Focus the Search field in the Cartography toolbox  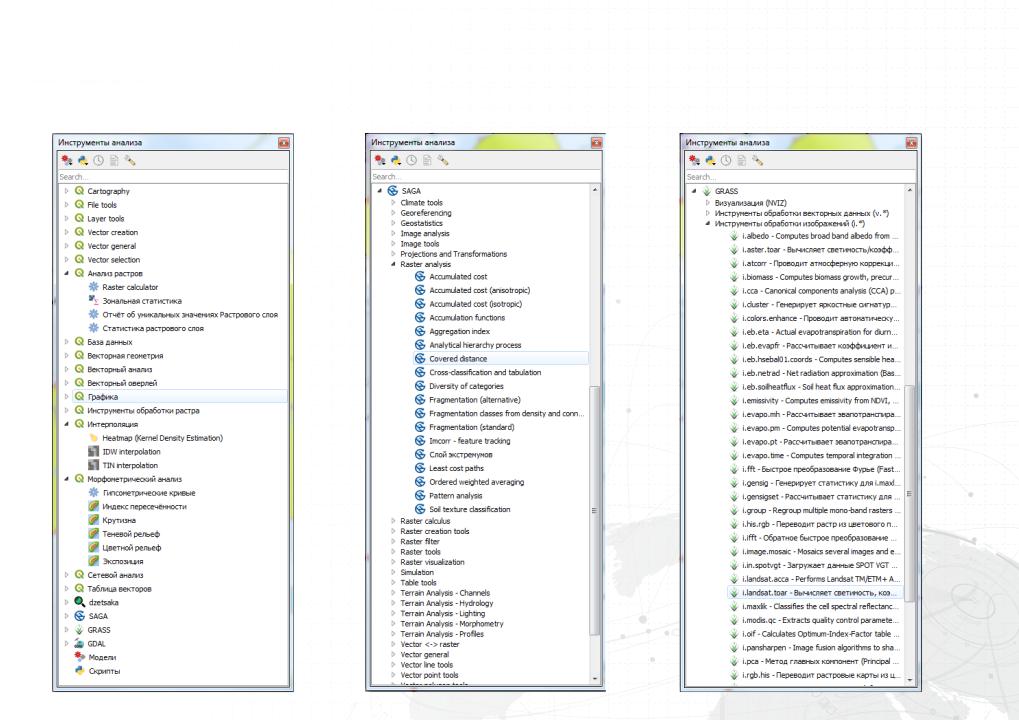[173, 177]
